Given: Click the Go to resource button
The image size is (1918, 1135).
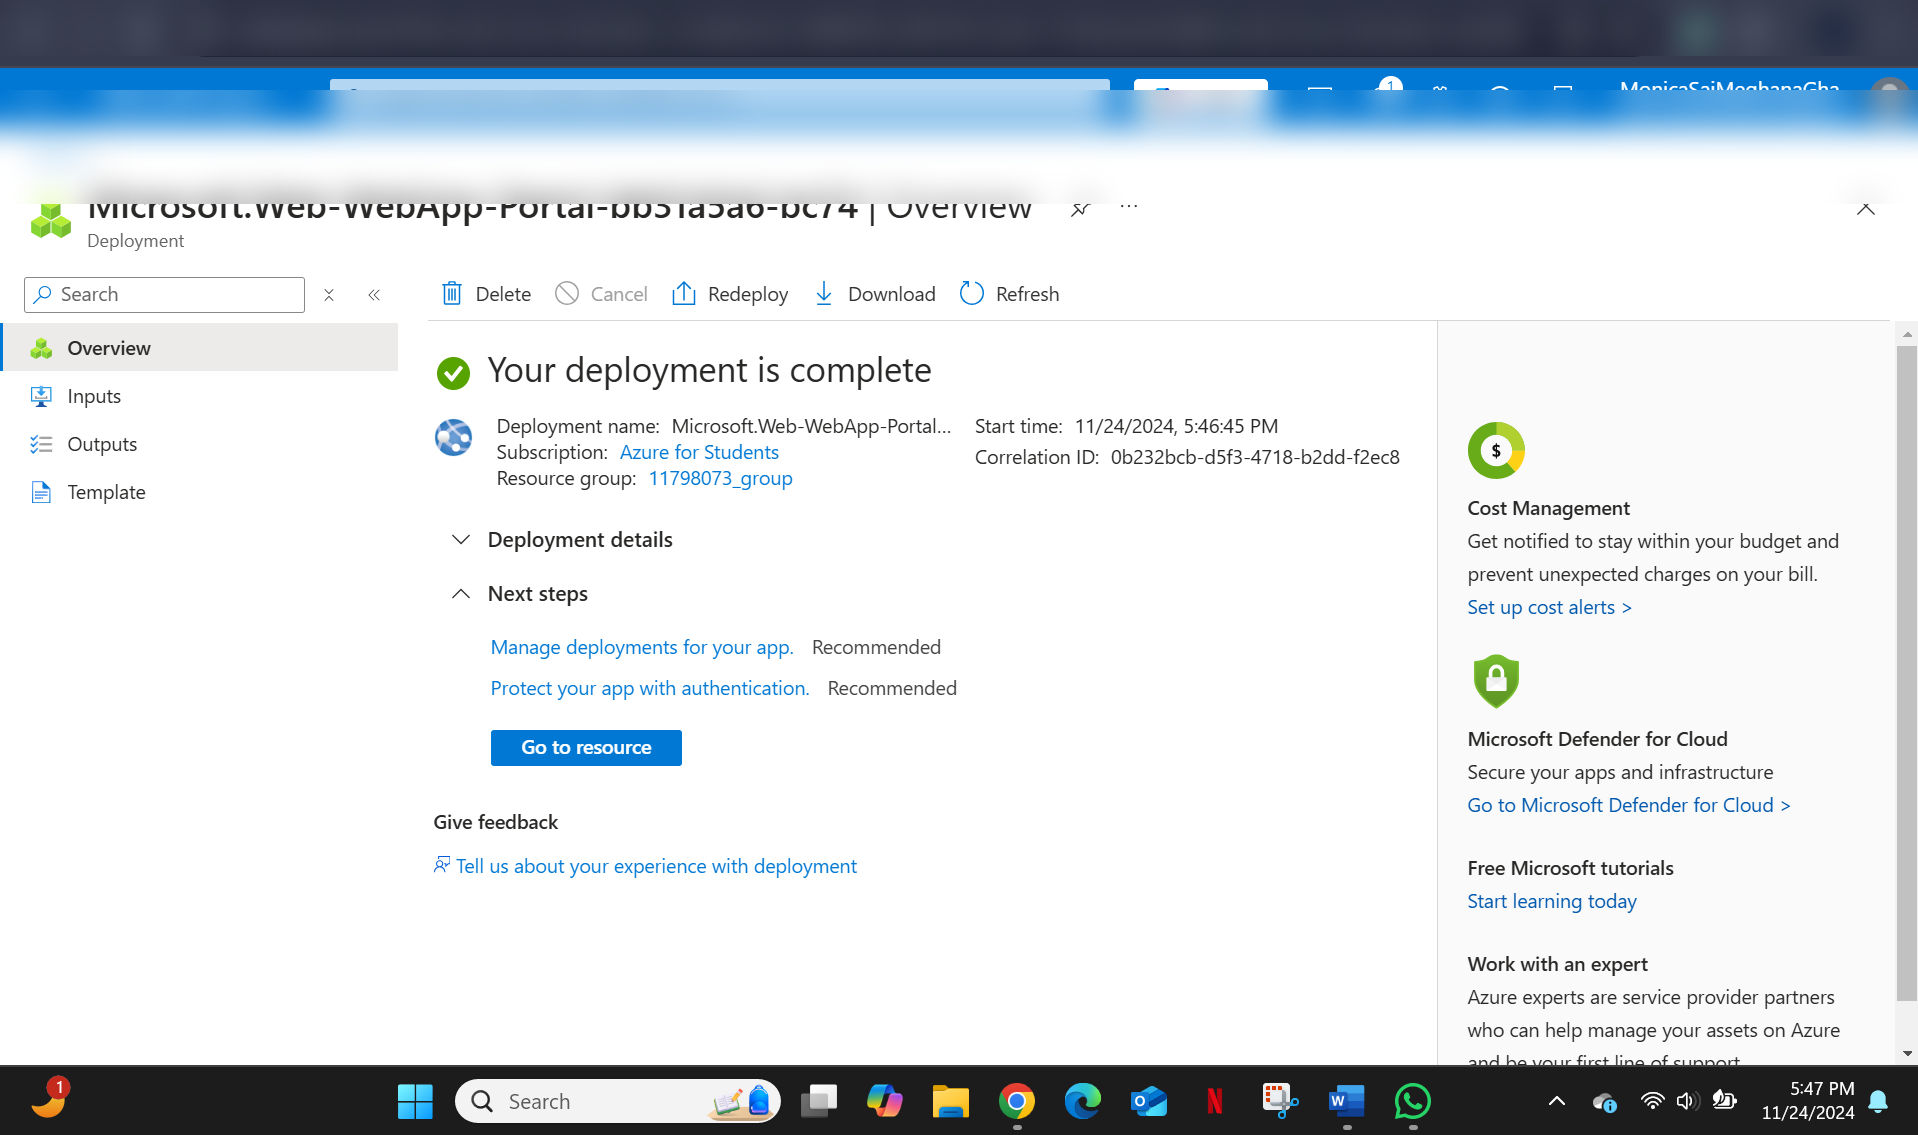Looking at the screenshot, I should click(586, 747).
